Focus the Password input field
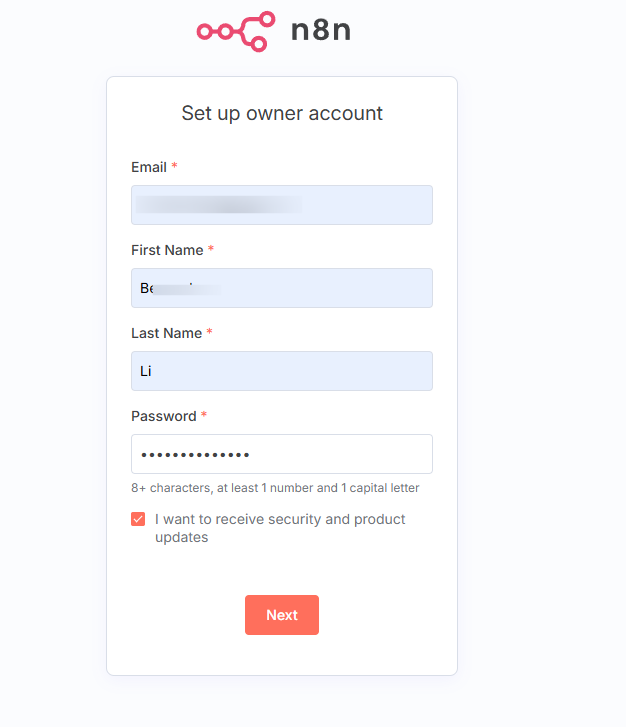This screenshot has width=626, height=727. point(282,454)
